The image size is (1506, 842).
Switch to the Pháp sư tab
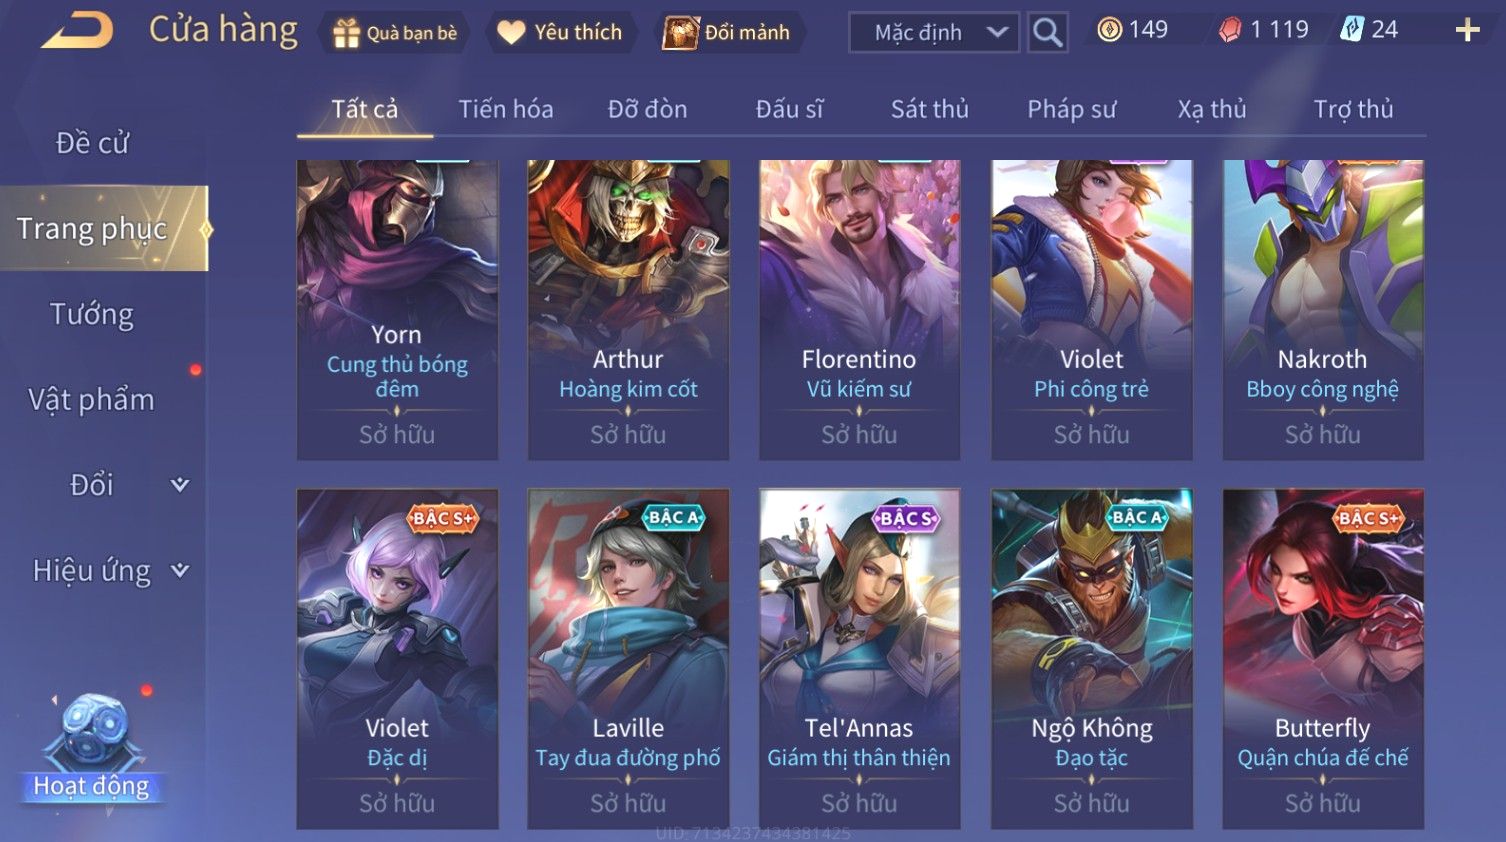(x=1071, y=109)
